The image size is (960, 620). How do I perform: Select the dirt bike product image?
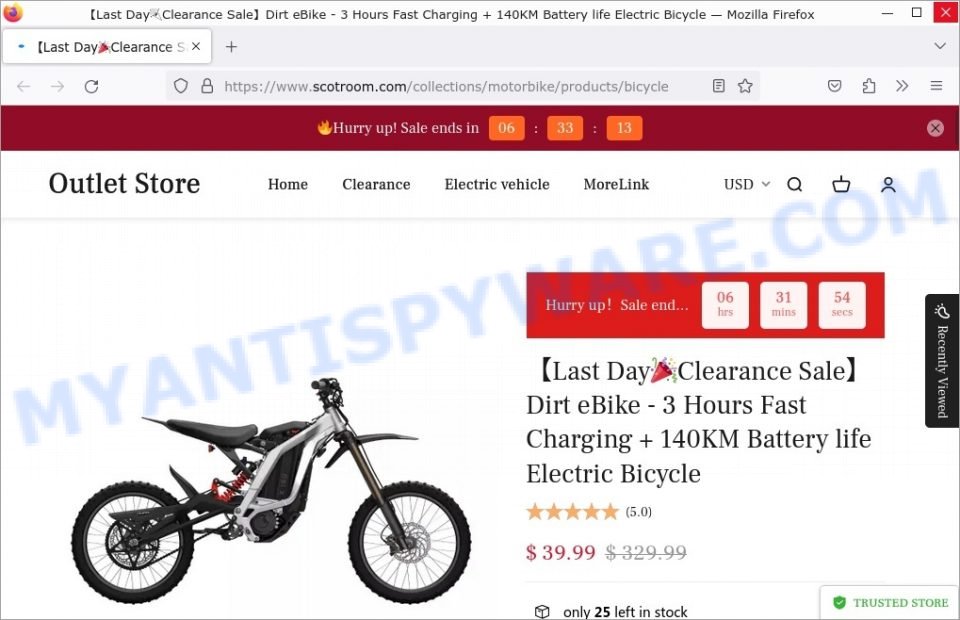pyautogui.click(x=271, y=490)
